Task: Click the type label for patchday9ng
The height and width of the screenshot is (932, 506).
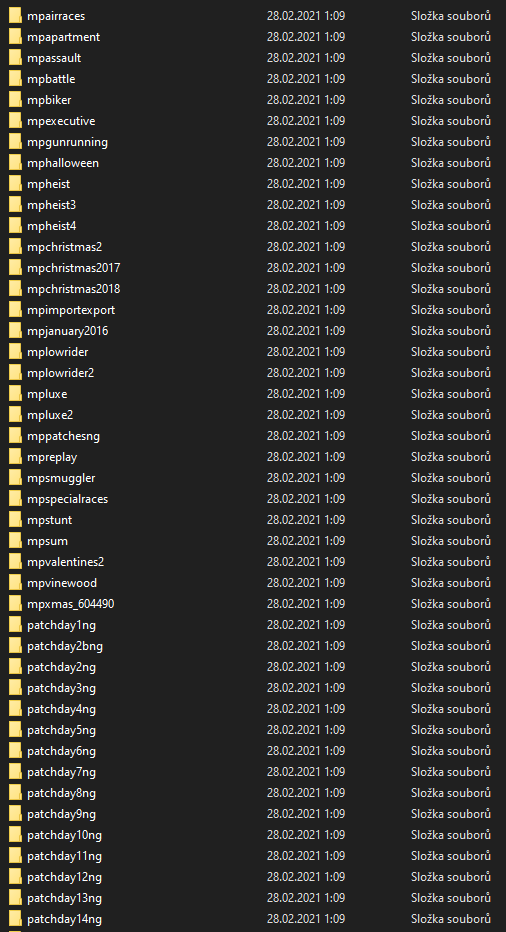Action: (x=451, y=814)
